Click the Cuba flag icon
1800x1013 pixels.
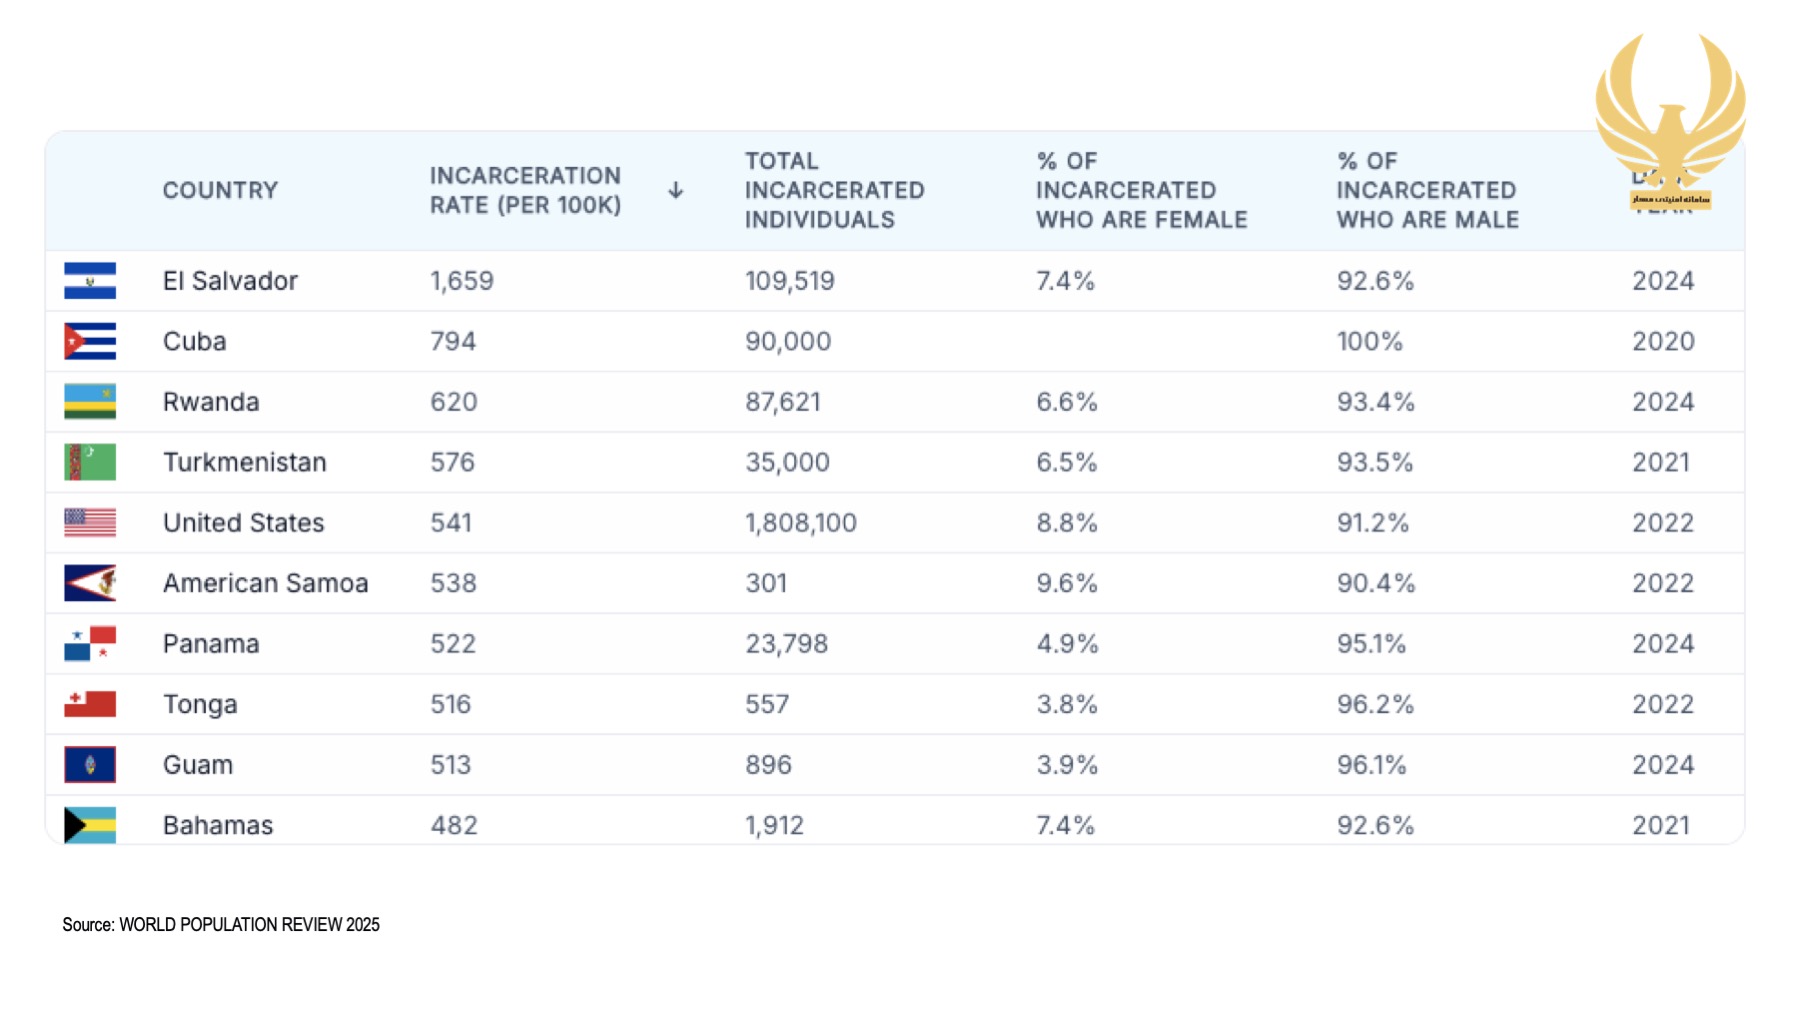click(x=90, y=341)
